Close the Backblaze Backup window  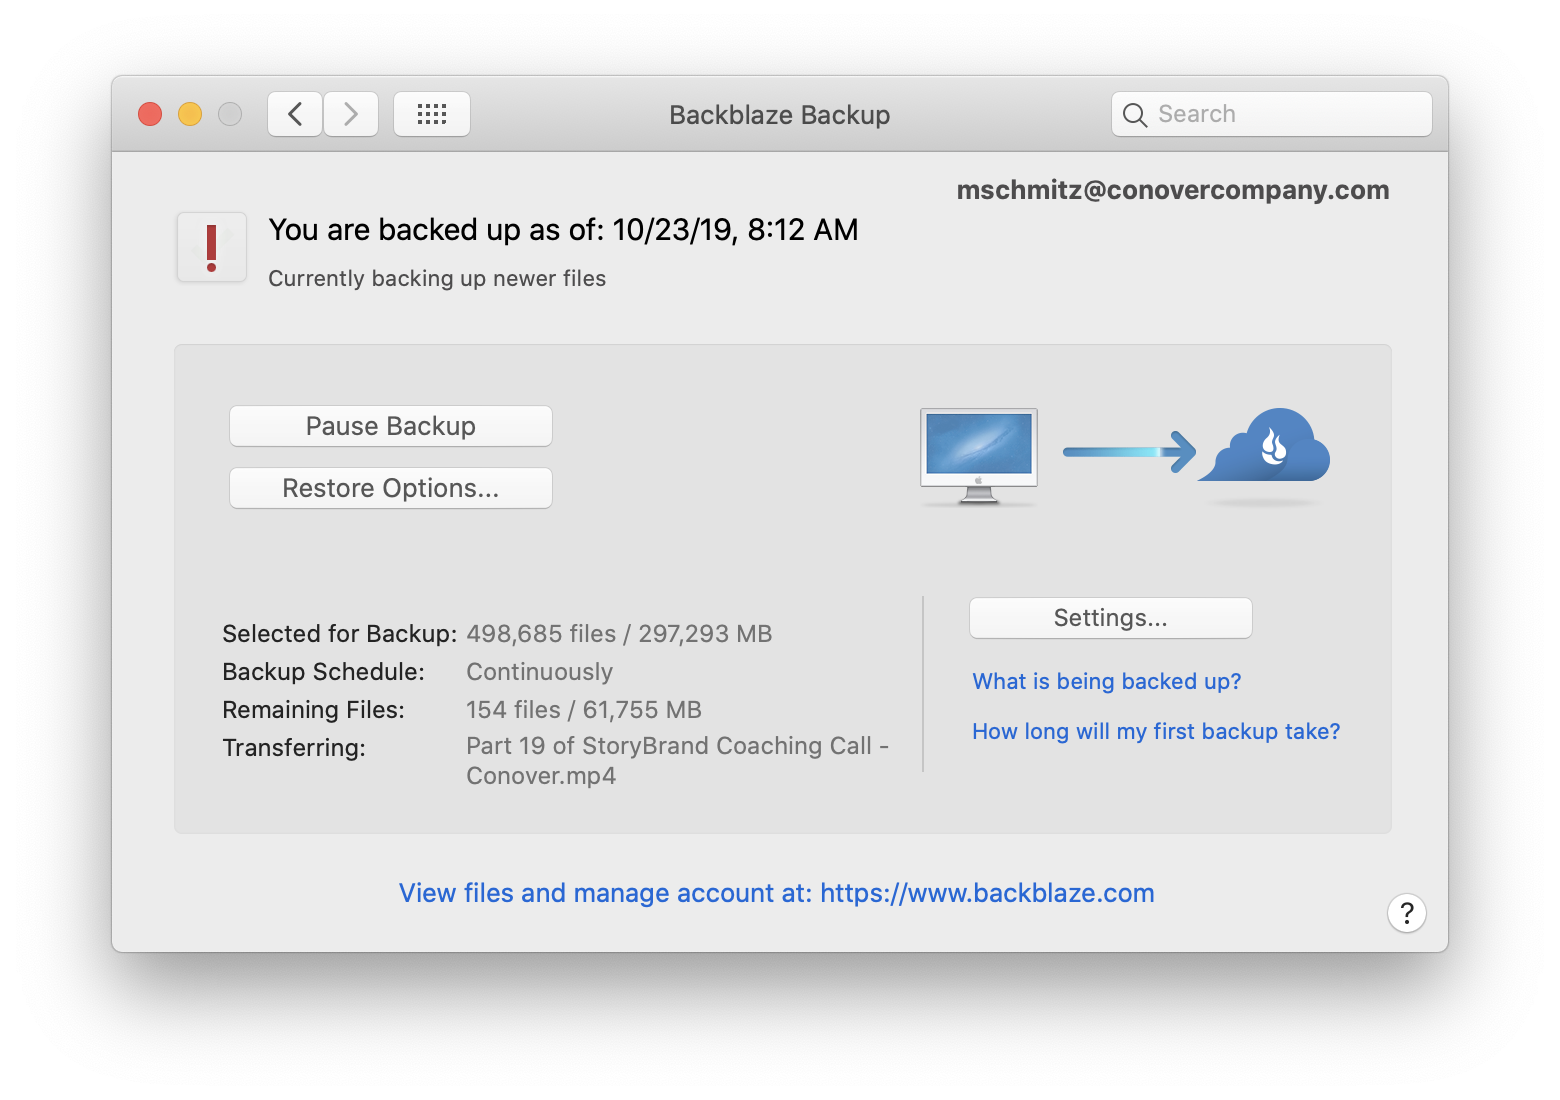pos(150,114)
